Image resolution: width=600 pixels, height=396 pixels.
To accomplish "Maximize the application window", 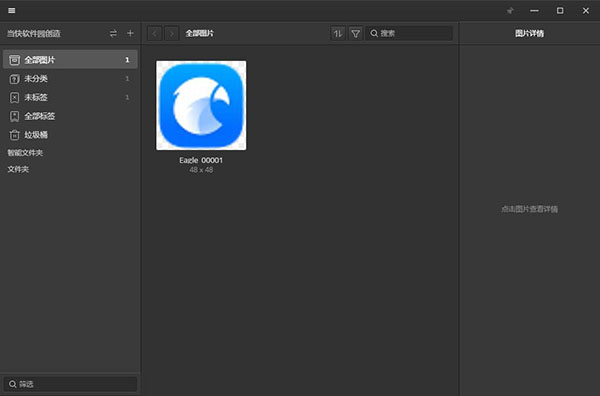I will 560,11.
